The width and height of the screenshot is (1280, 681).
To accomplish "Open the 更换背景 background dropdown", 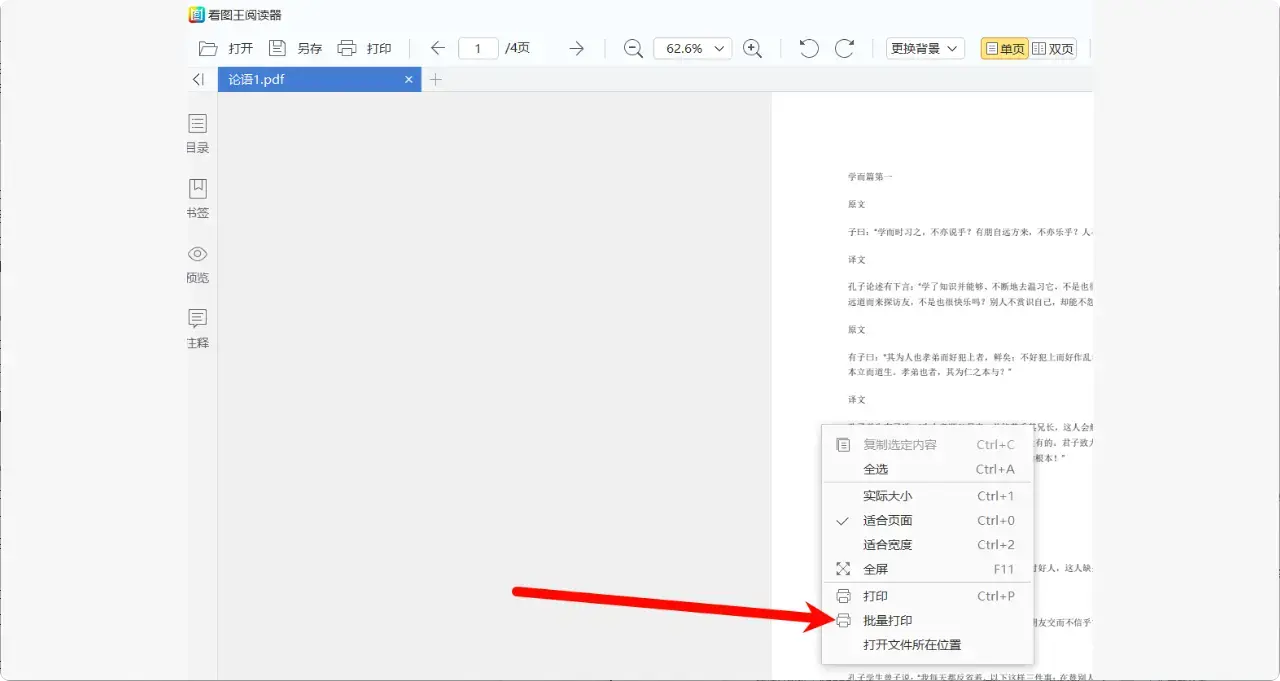I will tap(924, 47).
